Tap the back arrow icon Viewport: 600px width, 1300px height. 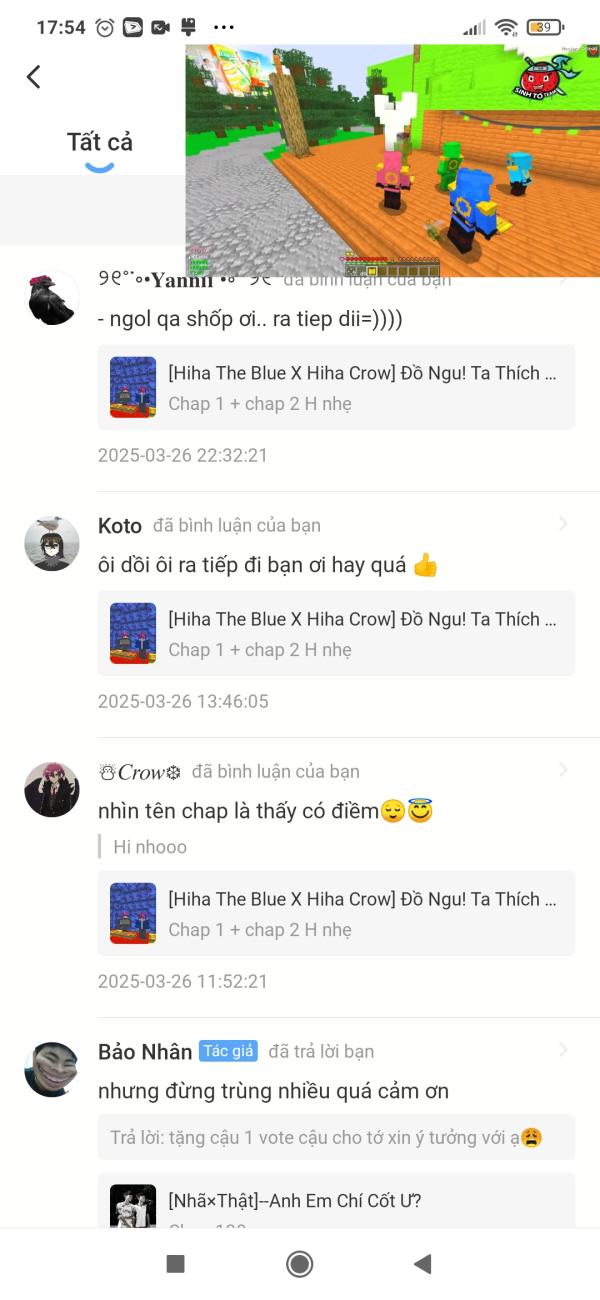[34, 76]
